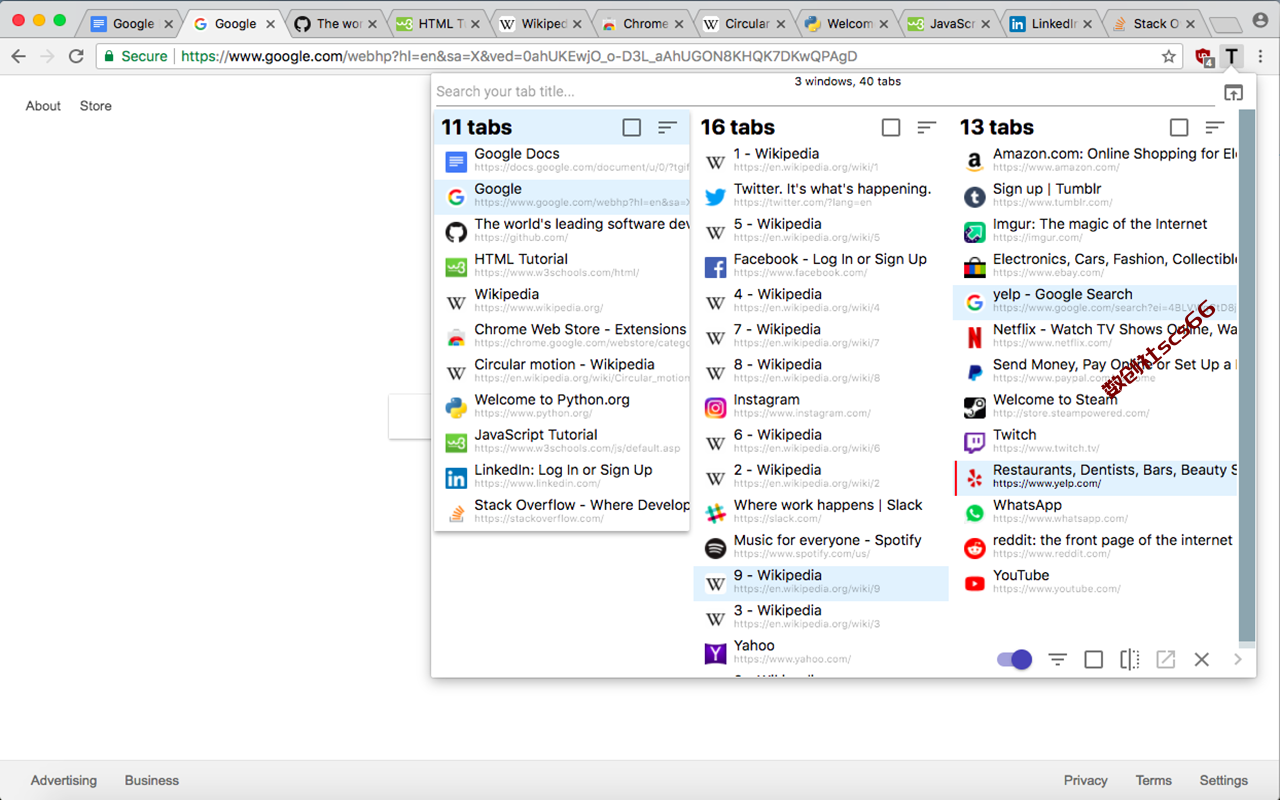The width and height of the screenshot is (1280, 800).
Task: Select the Circular motion - Wikipedia entry
Action: coord(562,372)
